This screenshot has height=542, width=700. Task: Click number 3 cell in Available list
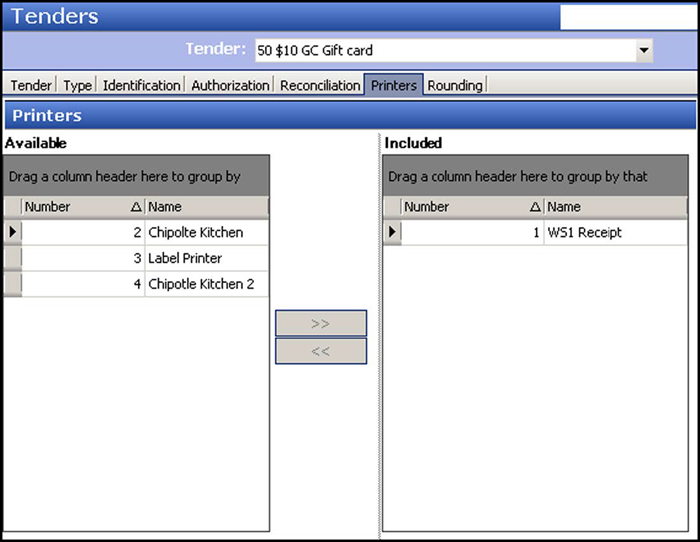83,258
